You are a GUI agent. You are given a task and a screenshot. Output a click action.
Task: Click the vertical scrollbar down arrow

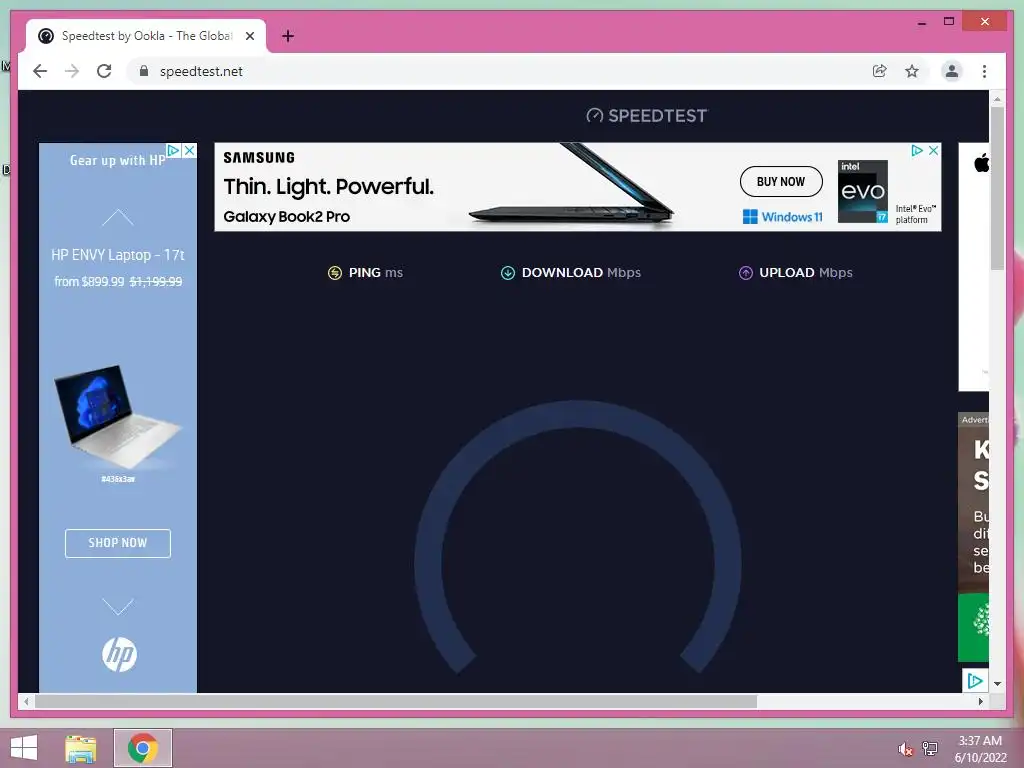pos(997,684)
